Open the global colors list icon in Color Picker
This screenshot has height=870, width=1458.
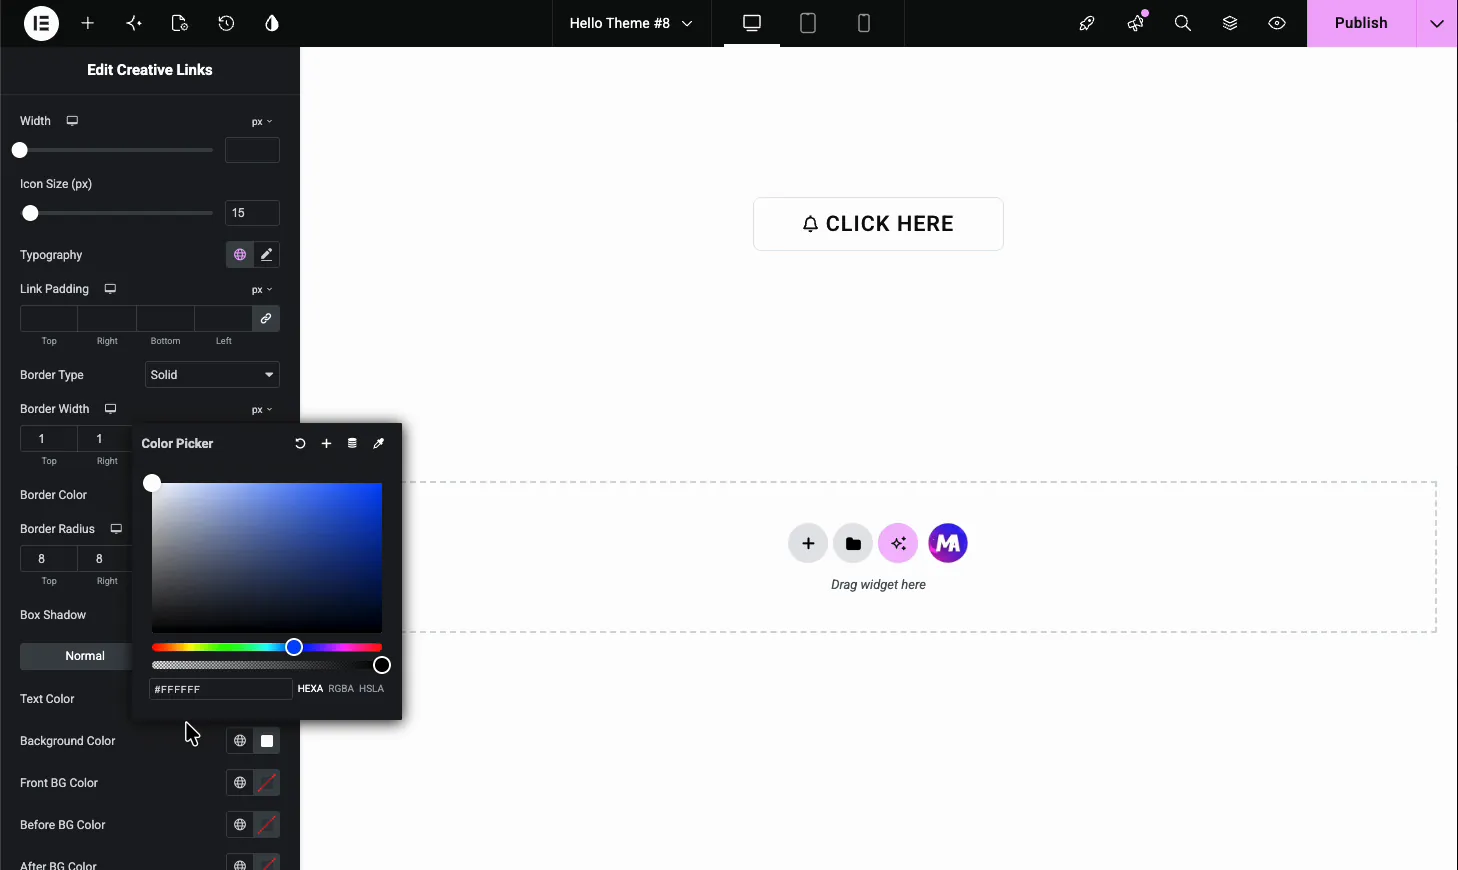[352, 443]
